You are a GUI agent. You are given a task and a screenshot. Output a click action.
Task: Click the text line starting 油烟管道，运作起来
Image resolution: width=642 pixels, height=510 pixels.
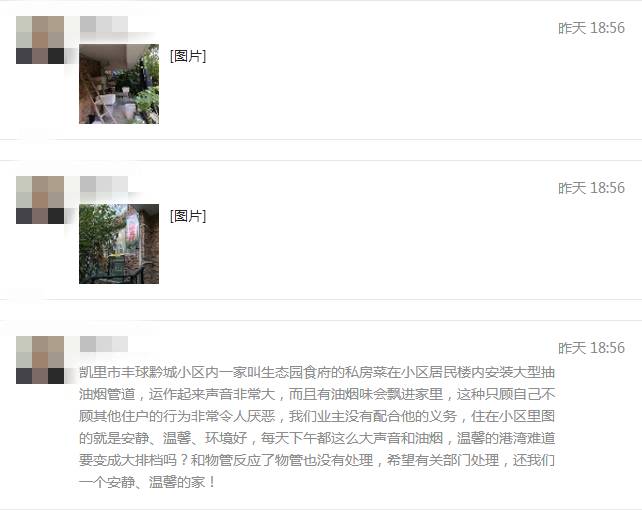pyautogui.click(x=317, y=394)
